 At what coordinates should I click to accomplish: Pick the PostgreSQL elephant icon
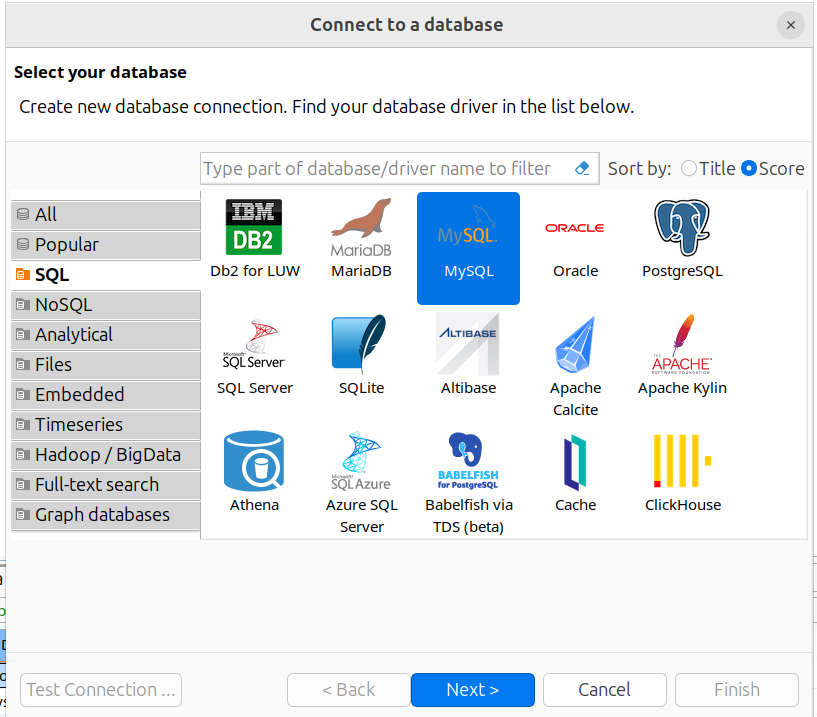click(x=682, y=228)
